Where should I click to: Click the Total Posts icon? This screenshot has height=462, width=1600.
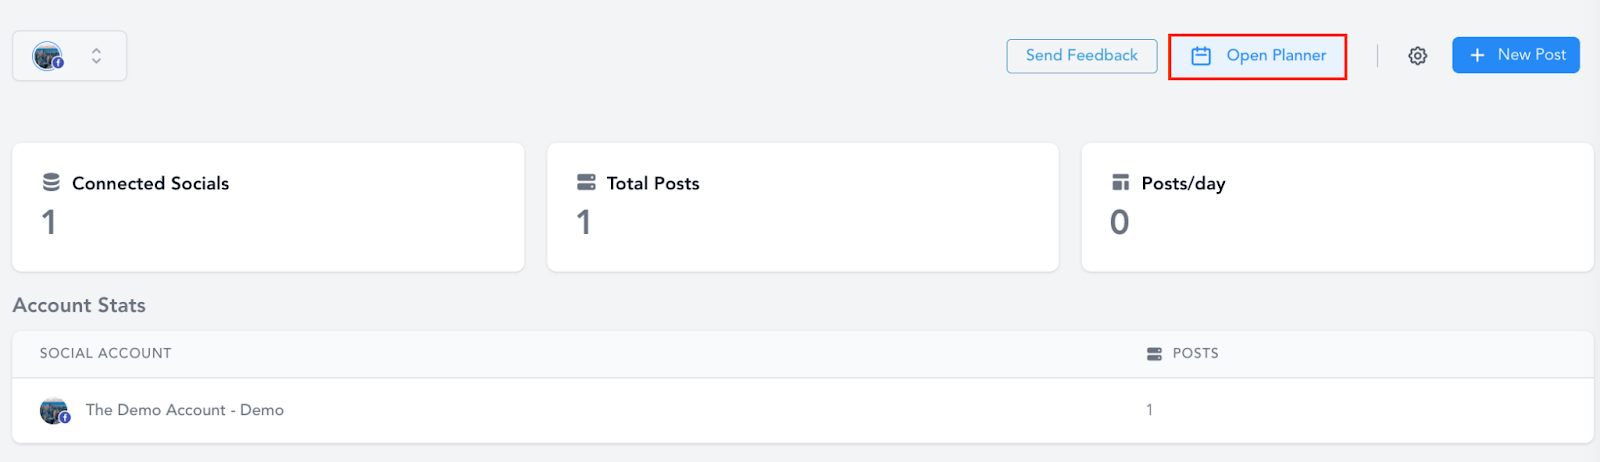click(x=586, y=182)
